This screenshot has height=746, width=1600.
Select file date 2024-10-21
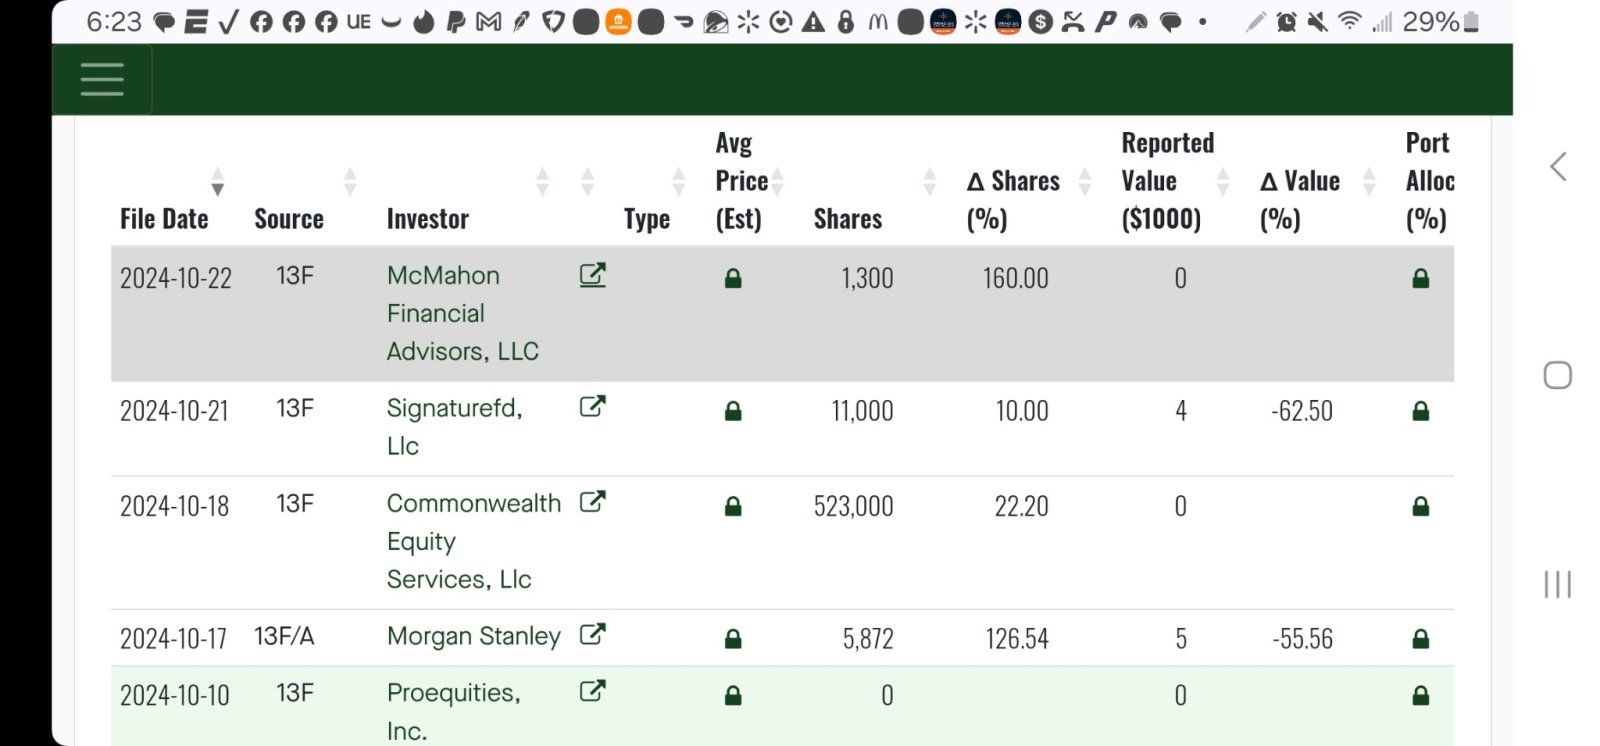175,411
